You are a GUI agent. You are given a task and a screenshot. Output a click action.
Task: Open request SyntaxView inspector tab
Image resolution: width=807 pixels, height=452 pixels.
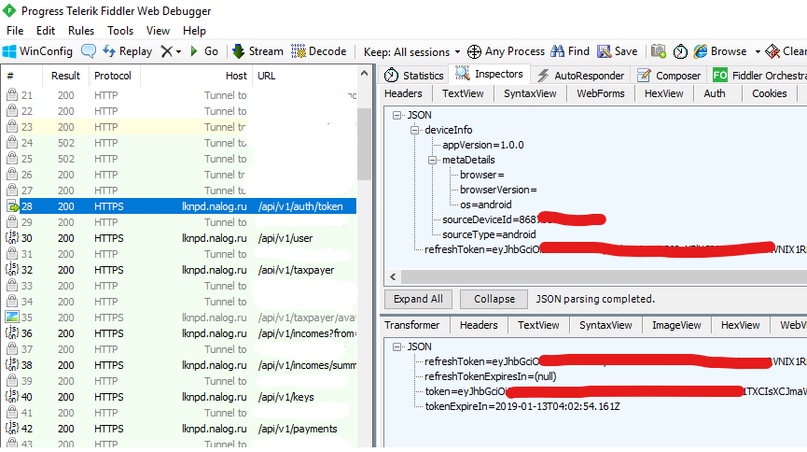pos(530,93)
